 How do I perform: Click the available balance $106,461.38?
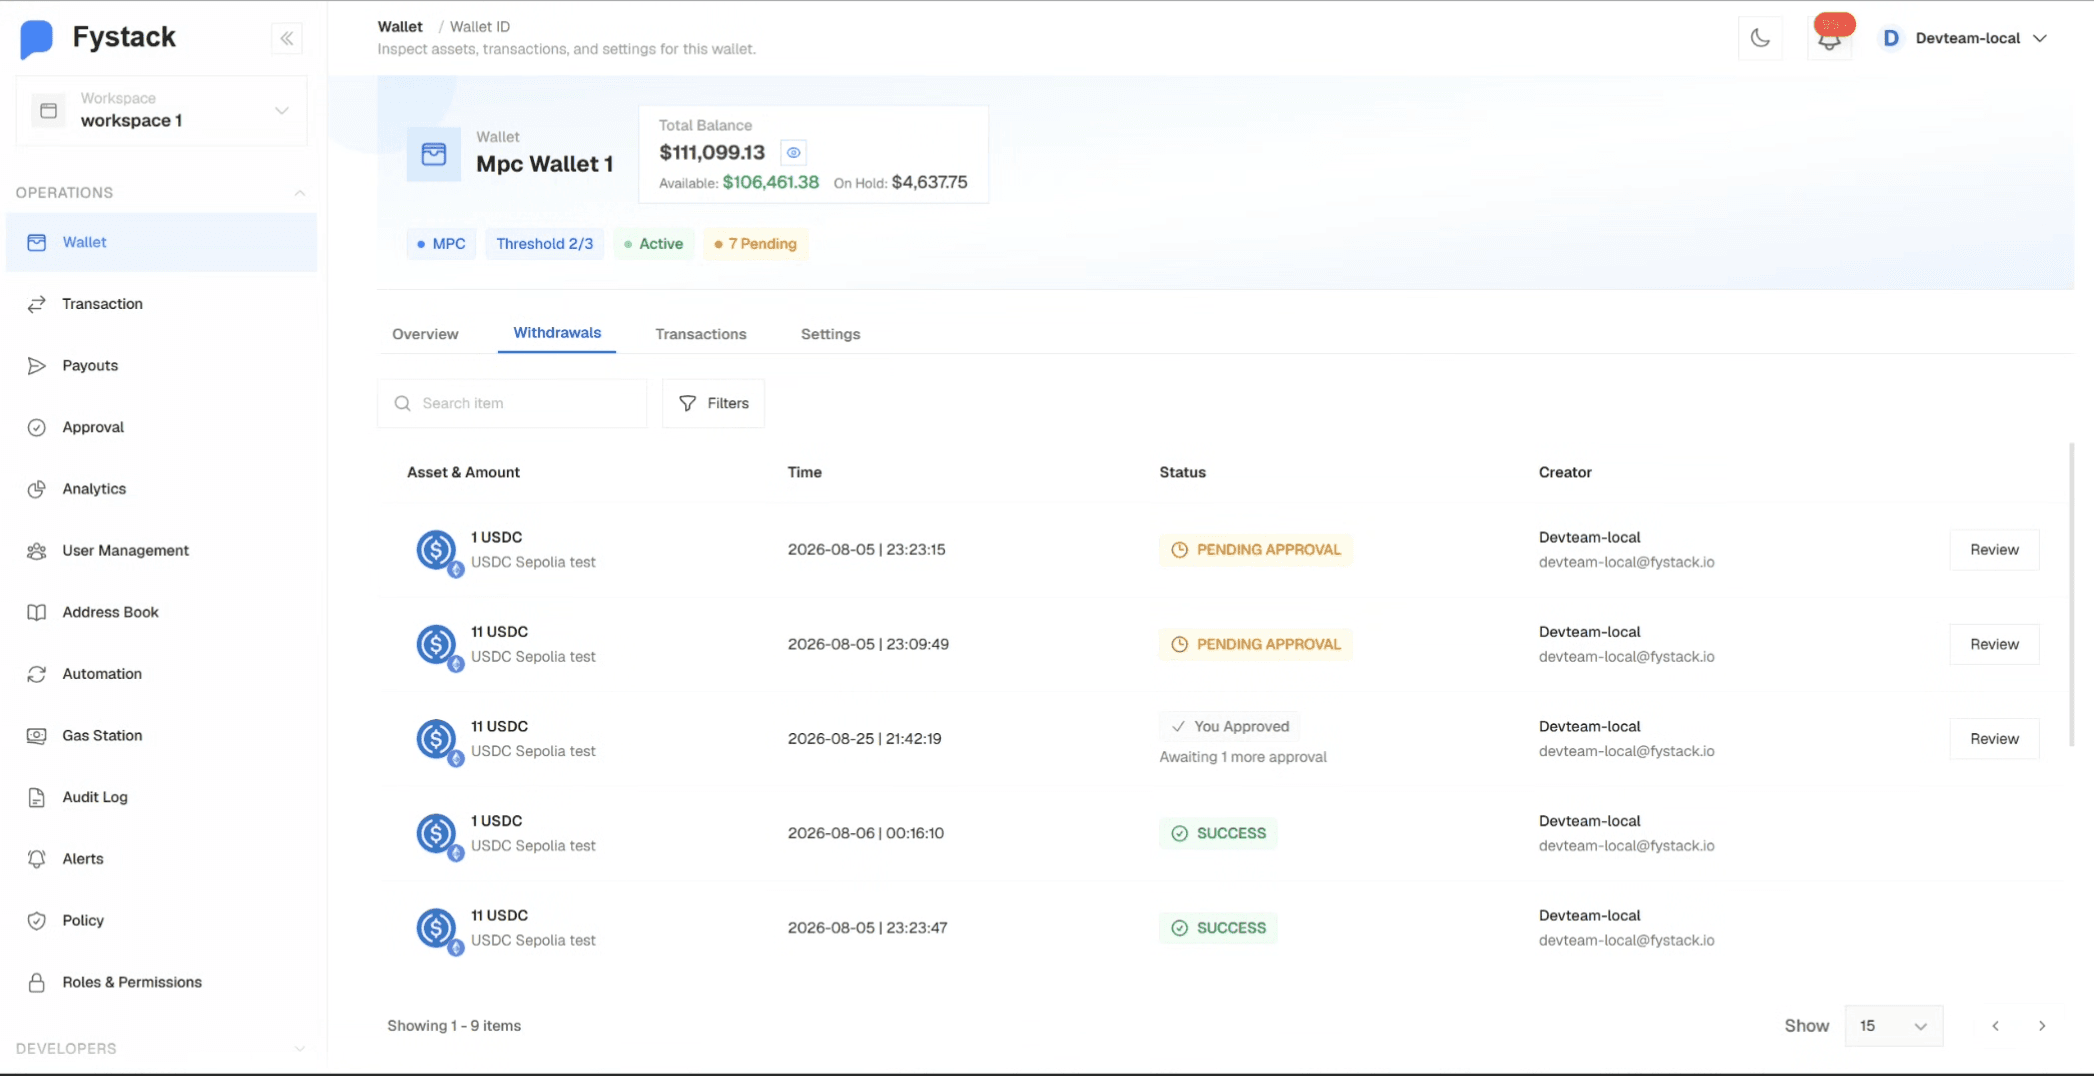(770, 182)
